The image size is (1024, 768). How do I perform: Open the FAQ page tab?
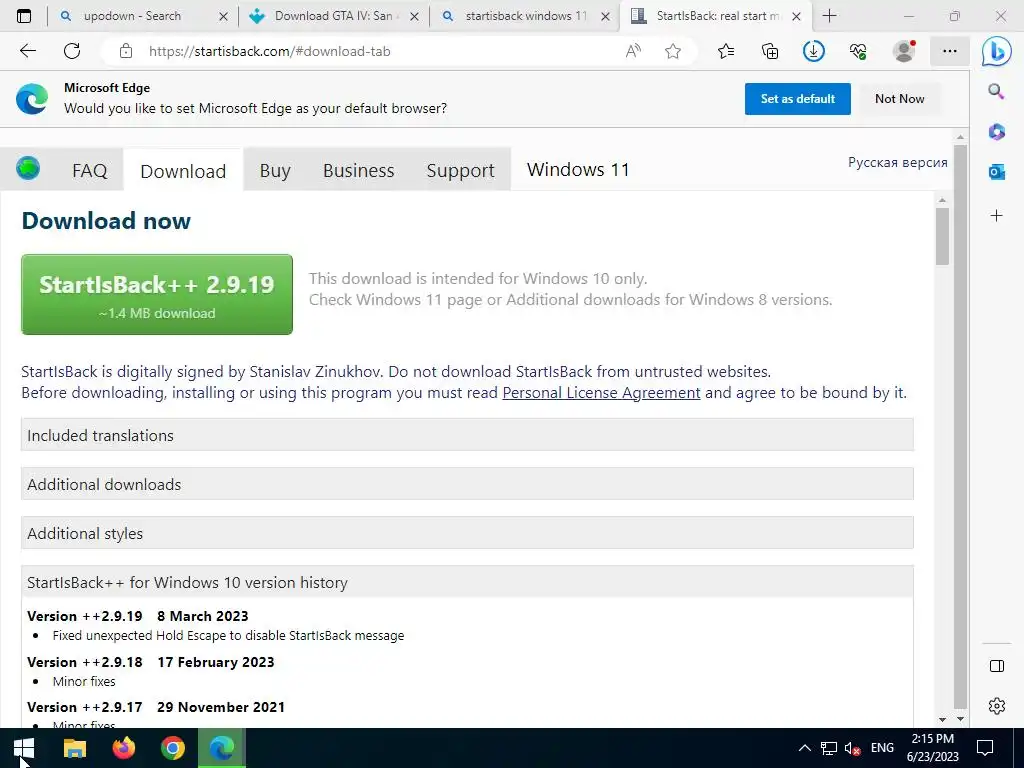point(89,170)
